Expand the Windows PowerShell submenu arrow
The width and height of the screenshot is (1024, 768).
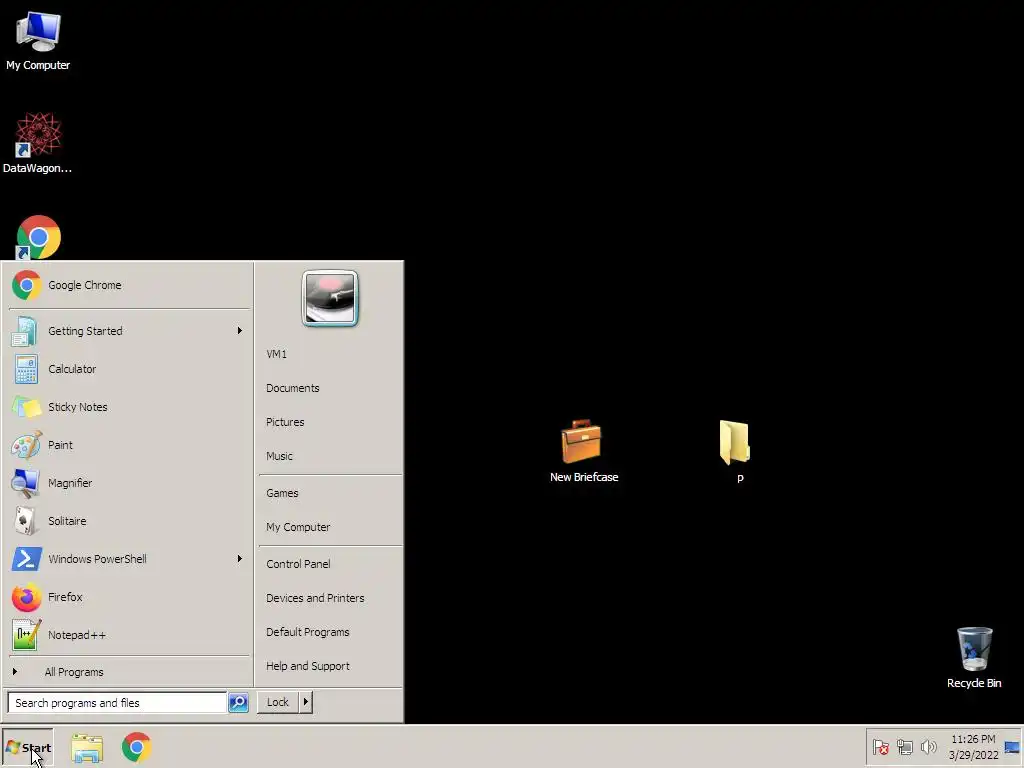click(240, 559)
